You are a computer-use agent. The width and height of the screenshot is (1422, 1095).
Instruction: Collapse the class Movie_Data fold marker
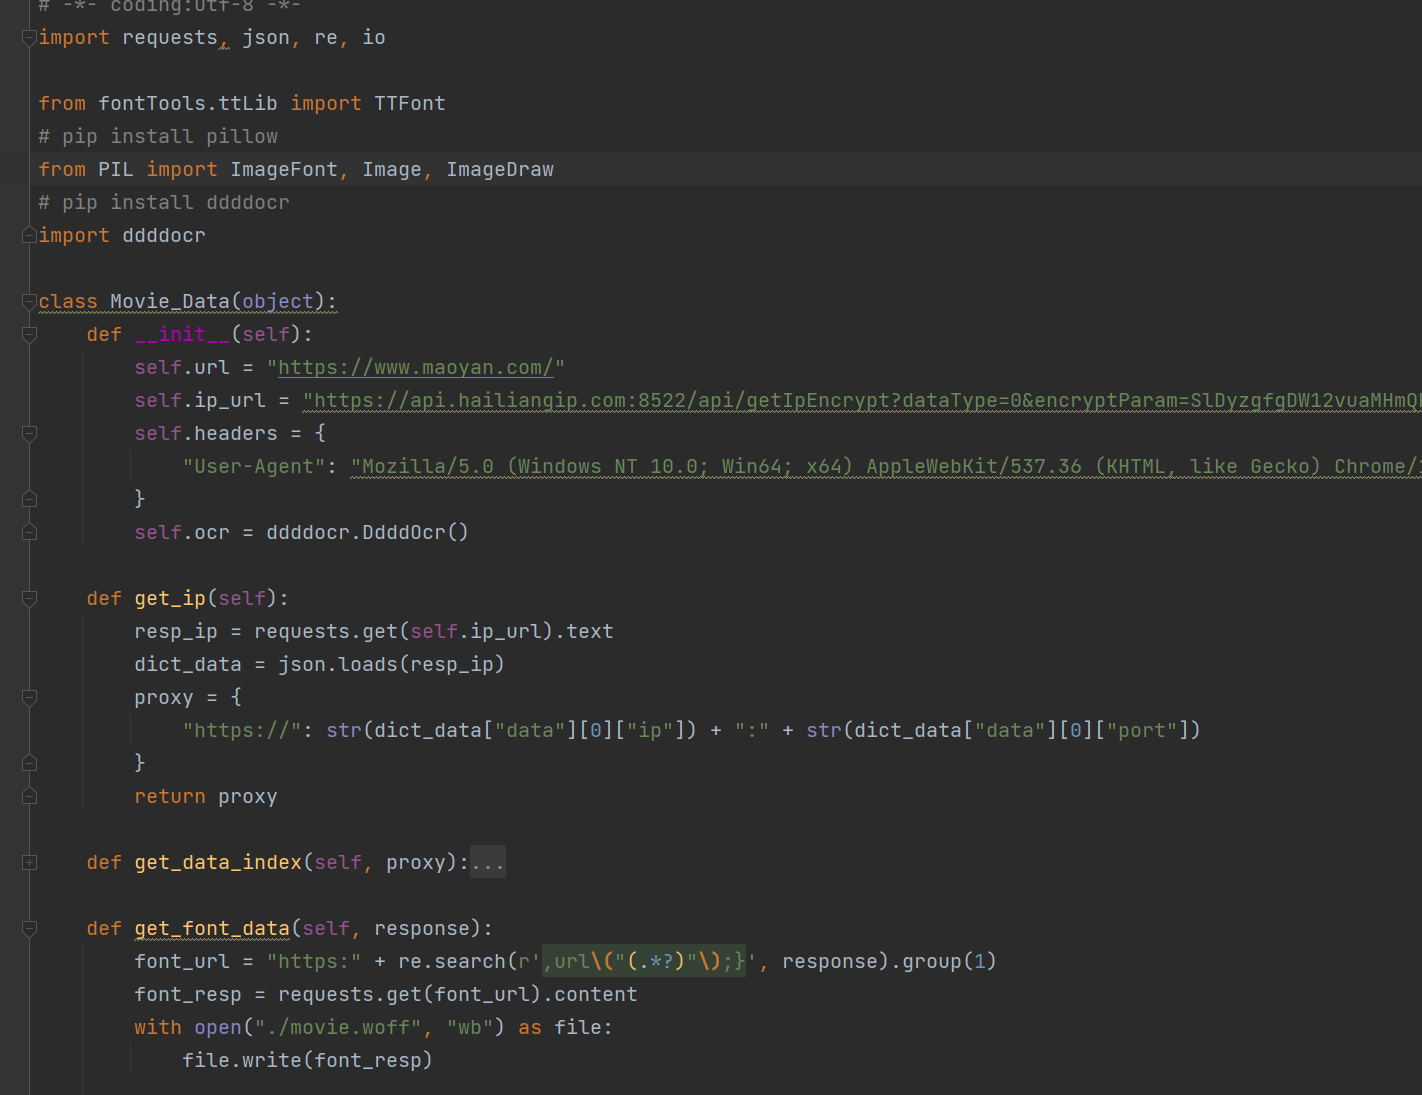coord(29,302)
